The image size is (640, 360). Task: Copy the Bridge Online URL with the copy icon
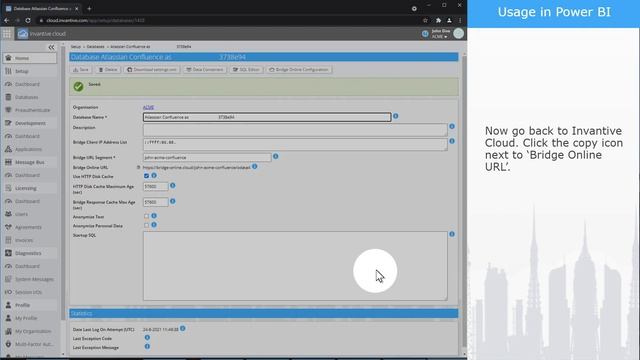click(138, 167)
